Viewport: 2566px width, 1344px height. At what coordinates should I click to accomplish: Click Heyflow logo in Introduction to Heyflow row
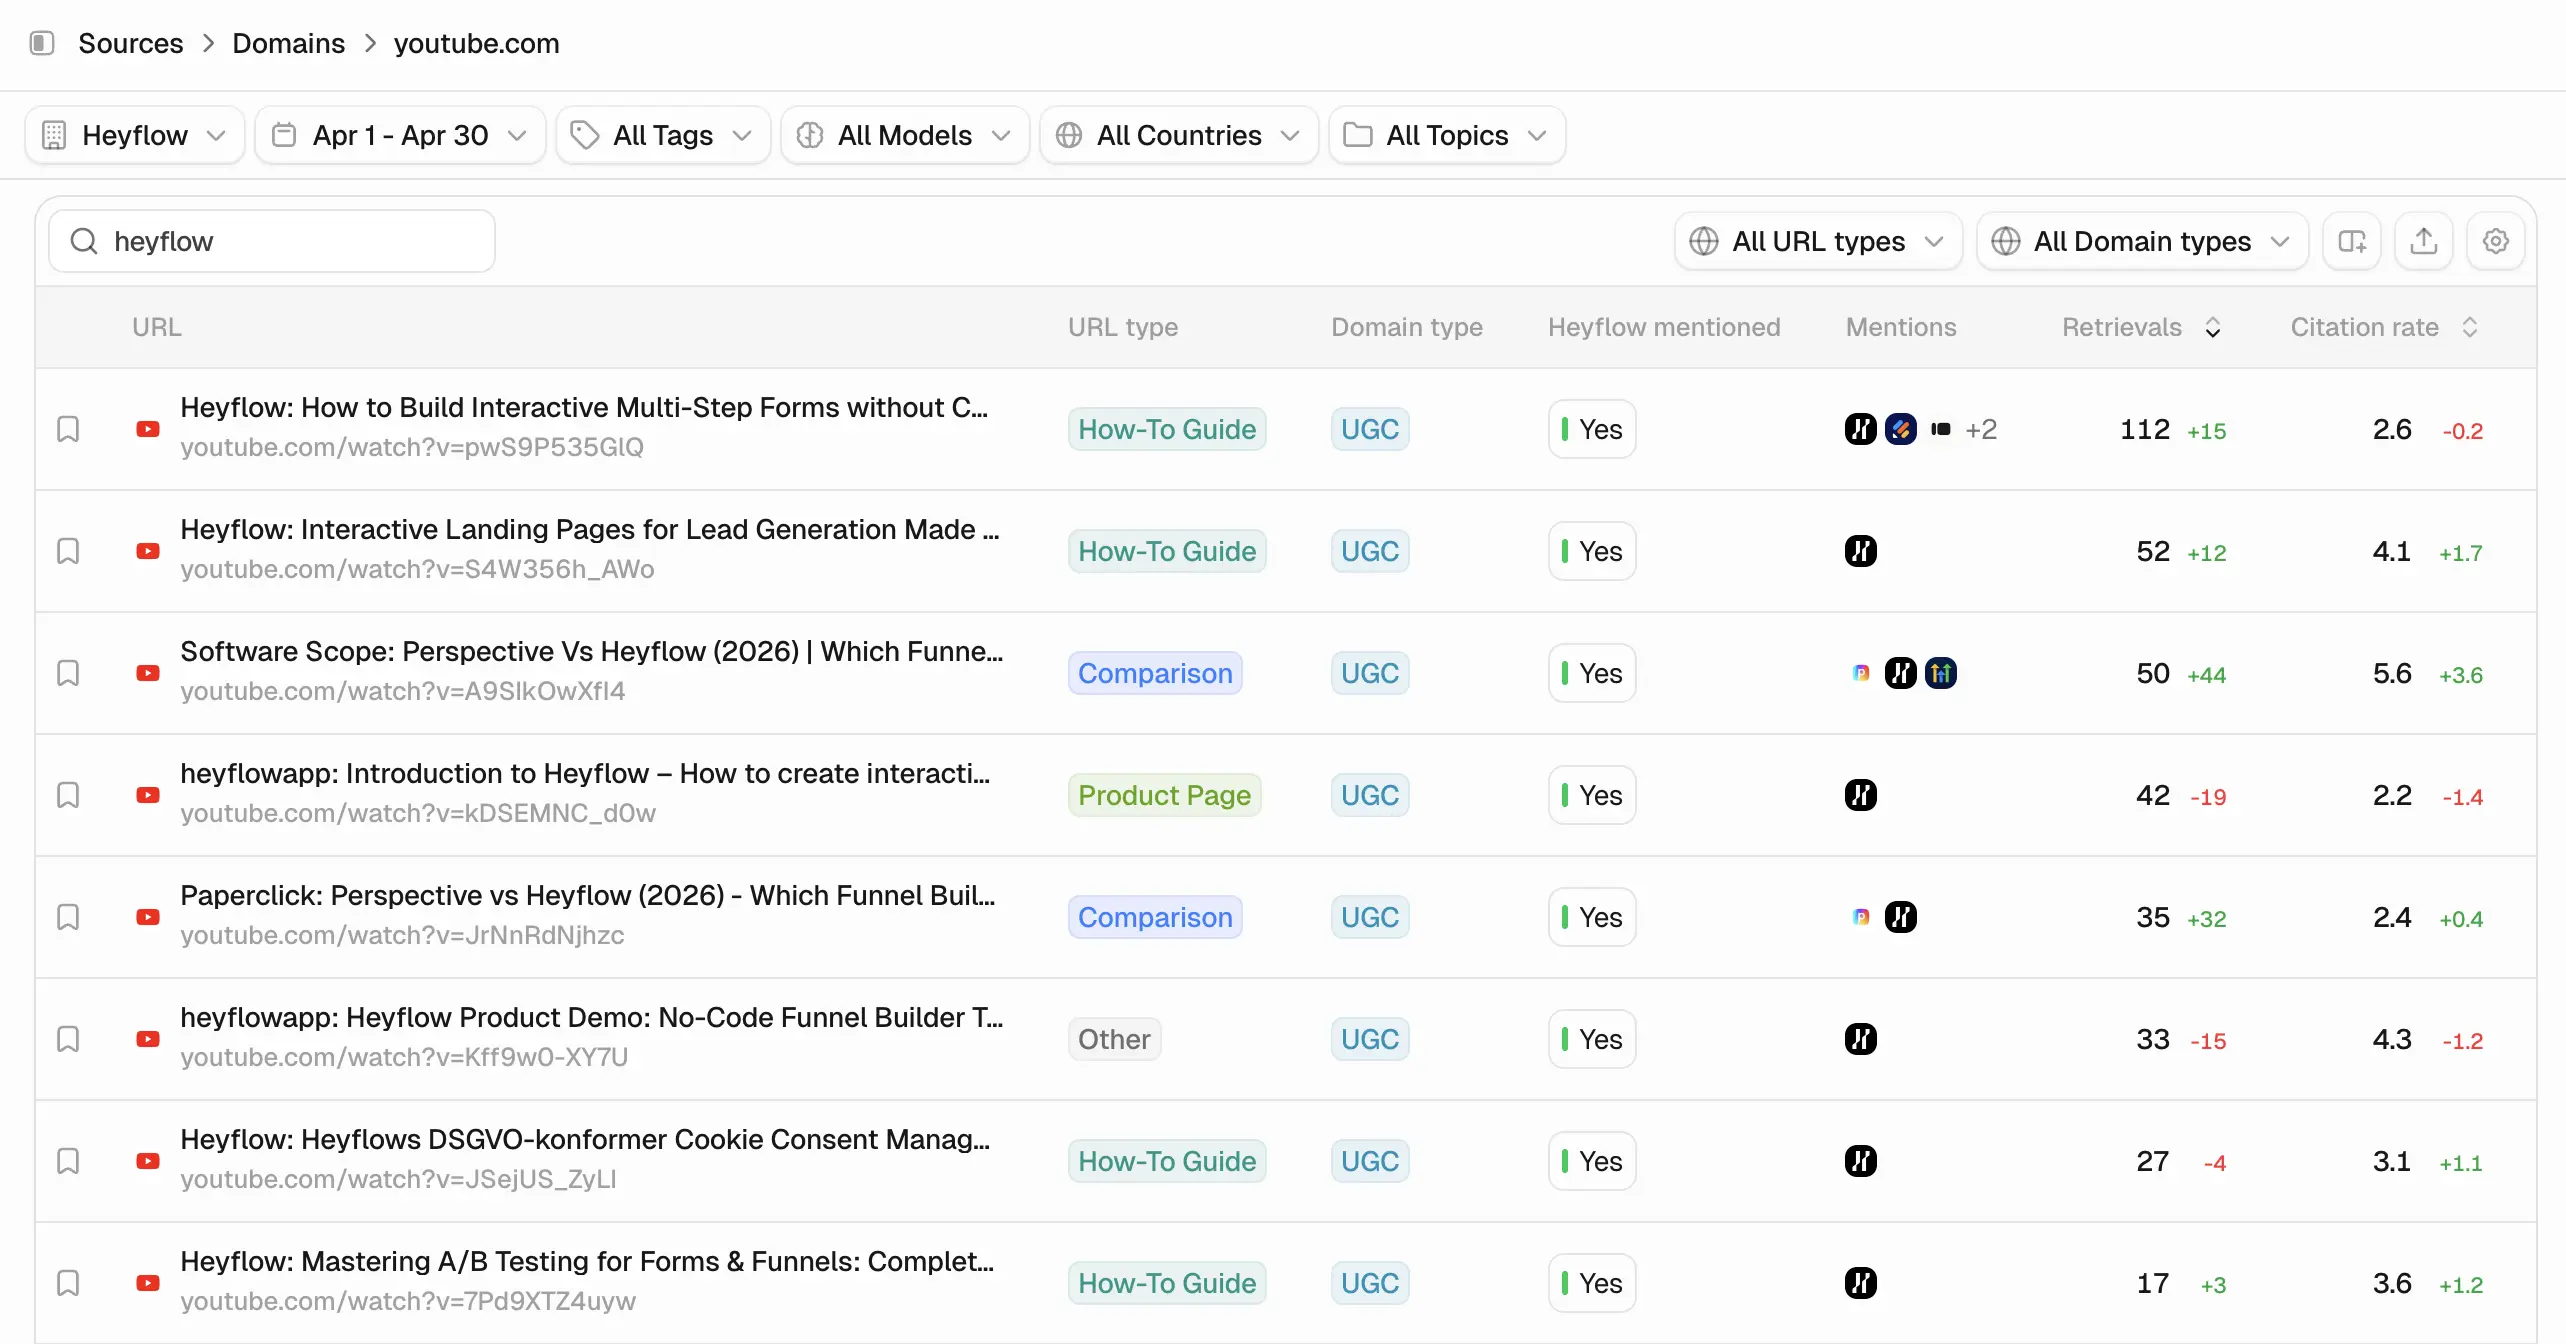[1861, 795]
